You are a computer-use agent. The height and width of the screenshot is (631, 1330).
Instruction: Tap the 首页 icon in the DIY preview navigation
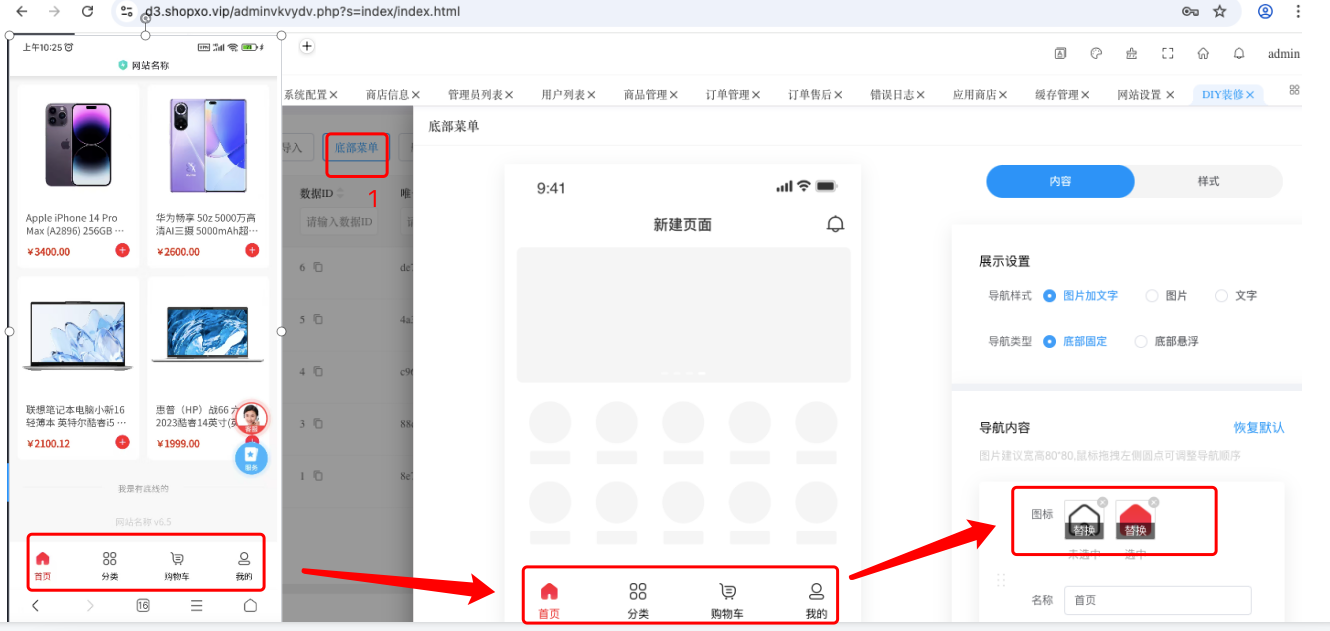[549, 591]
